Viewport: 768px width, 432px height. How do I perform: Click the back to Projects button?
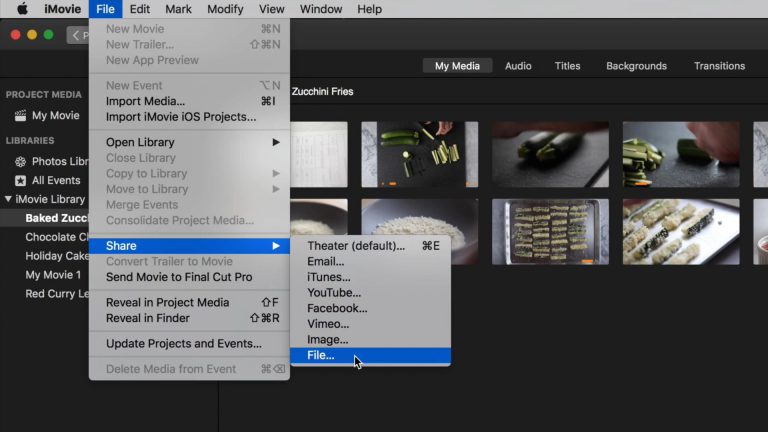point(78,35)
